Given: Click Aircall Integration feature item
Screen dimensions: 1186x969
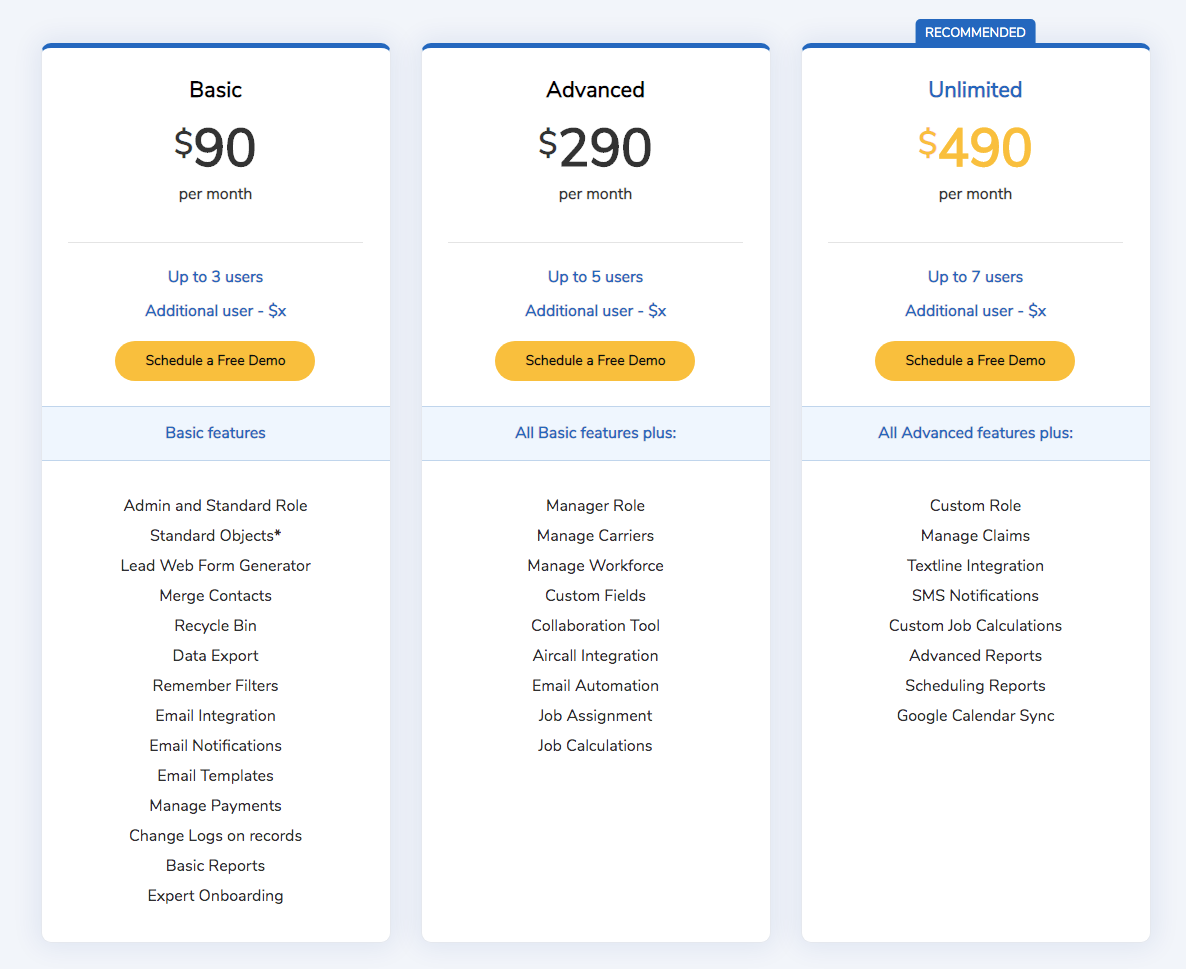Looking at the screenshot, I should [595, 656].
